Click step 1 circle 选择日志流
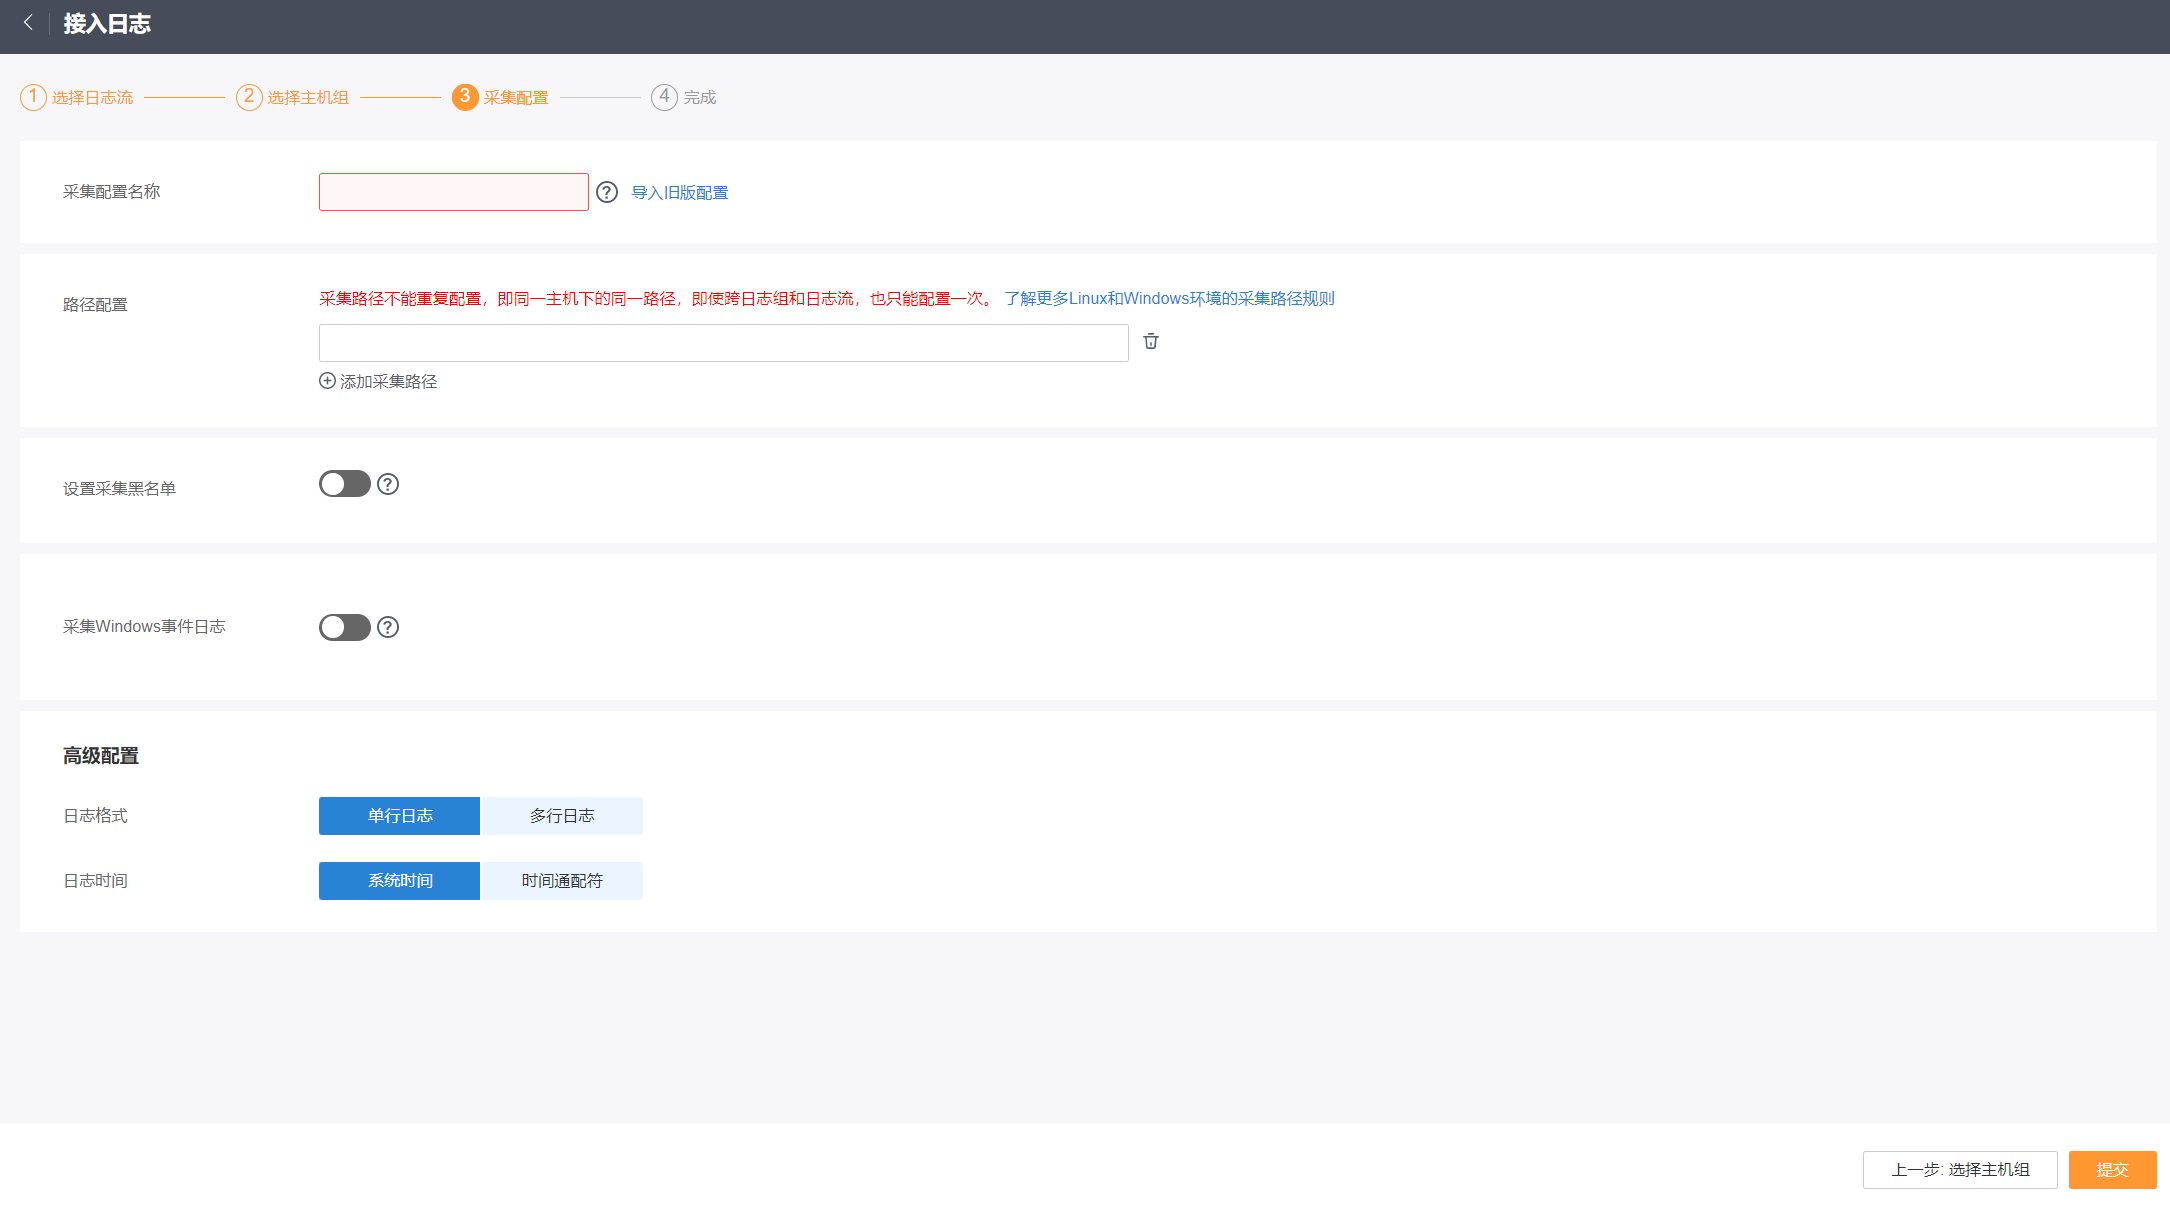Screen dimensions: 2170x1206 tap(33, 97)
